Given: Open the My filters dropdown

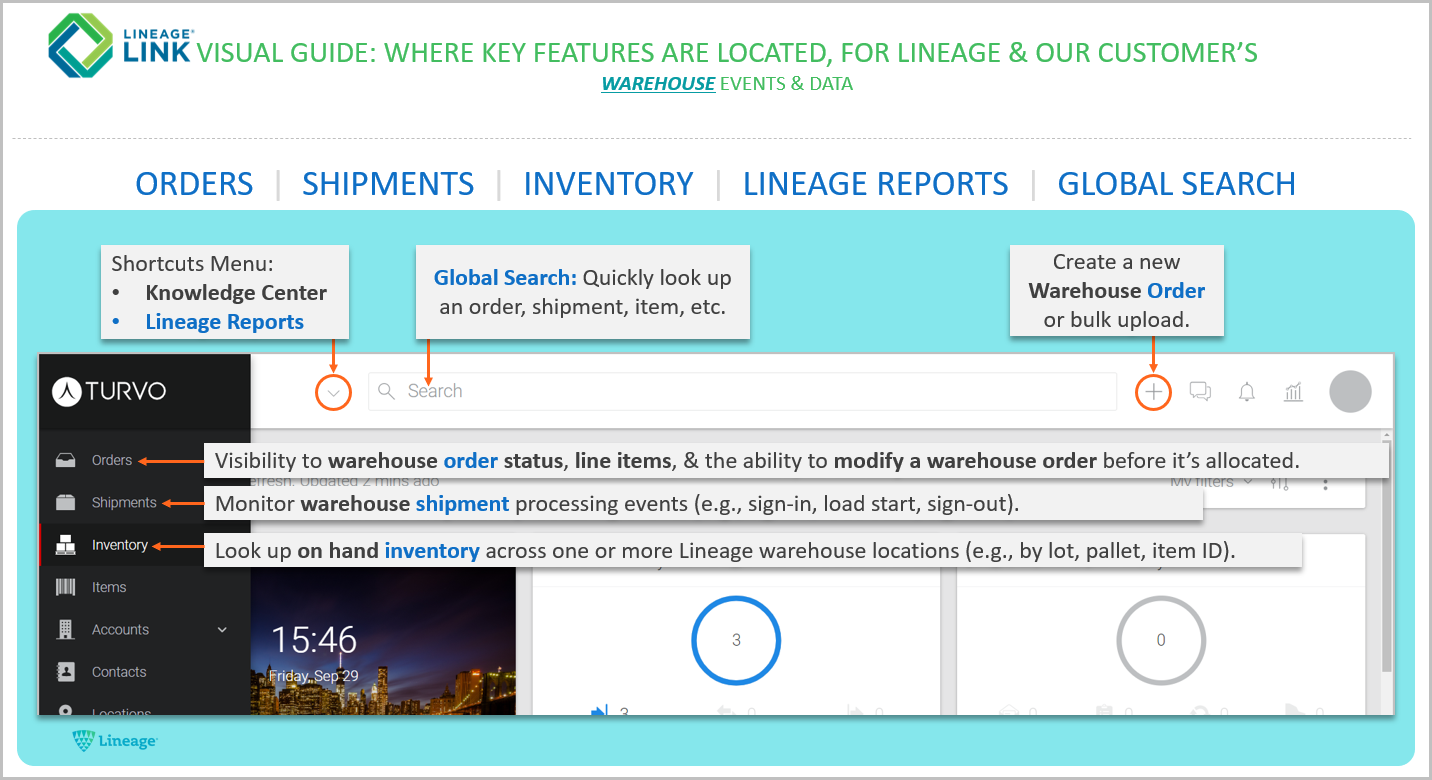Looking at the screenshot, I should 1213,483.
